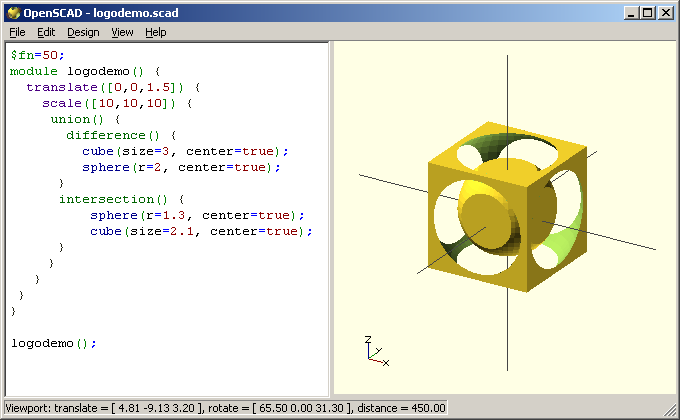680x420 pixels.
Task: Click the cube(size=3, center=true); line
Action: [x=185, y=151]
